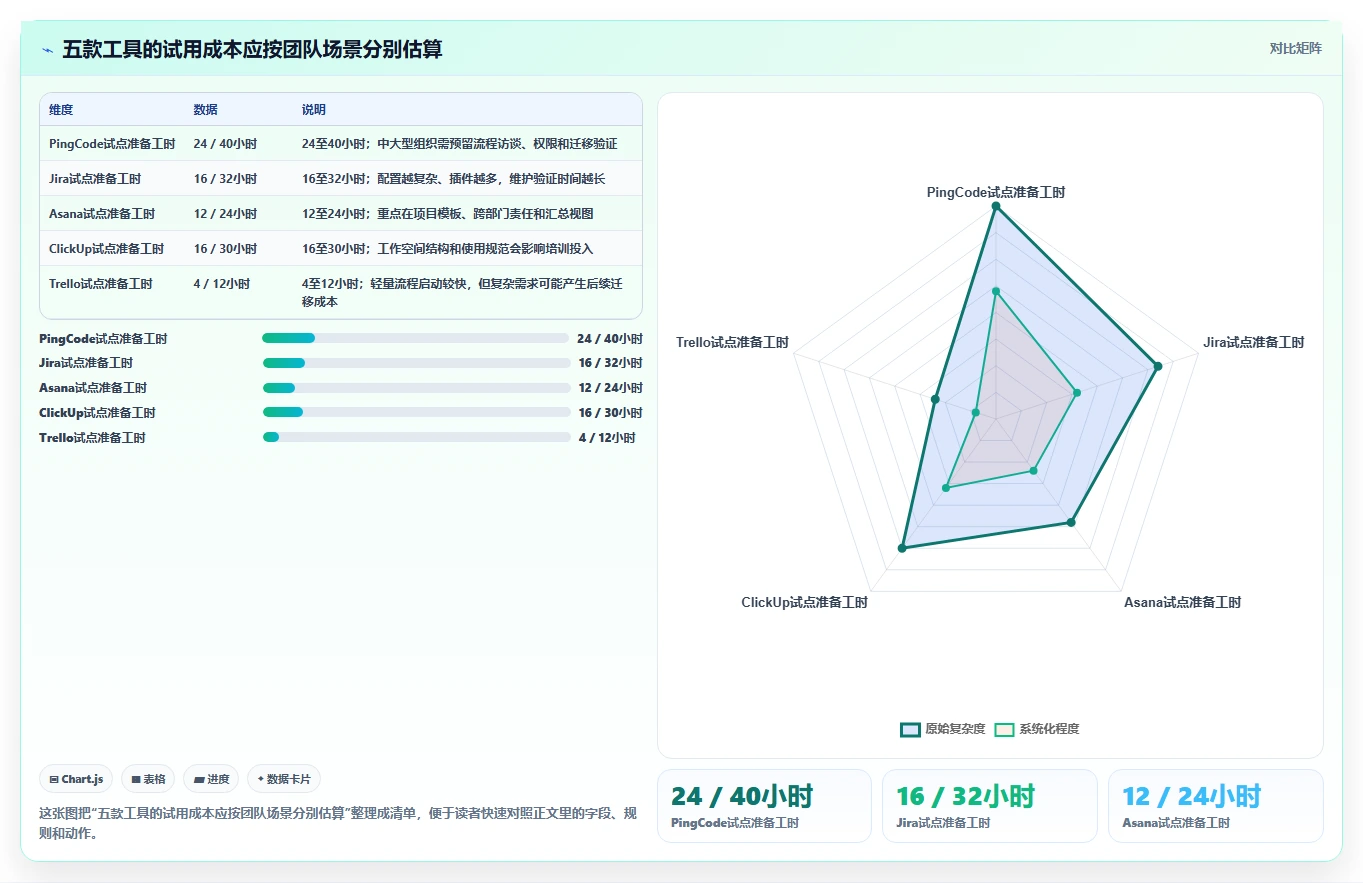Image resolution: width=1363 pixels, height=883 pixels.
Task: Click the description starting with 16至30小时
Action: [448, 249]
